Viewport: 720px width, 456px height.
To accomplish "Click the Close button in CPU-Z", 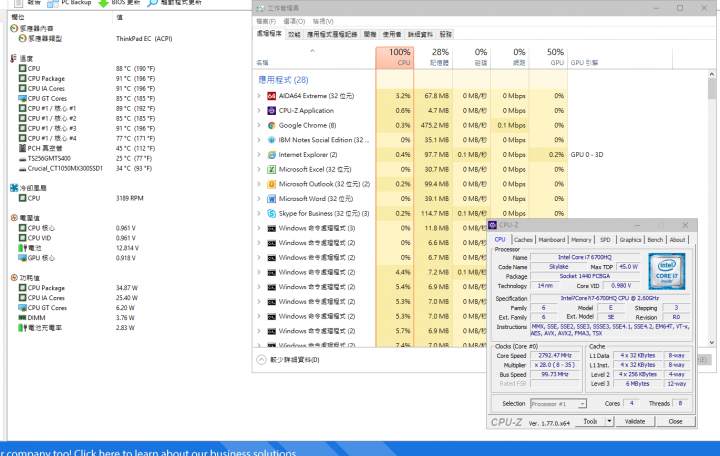I will 675,421.
